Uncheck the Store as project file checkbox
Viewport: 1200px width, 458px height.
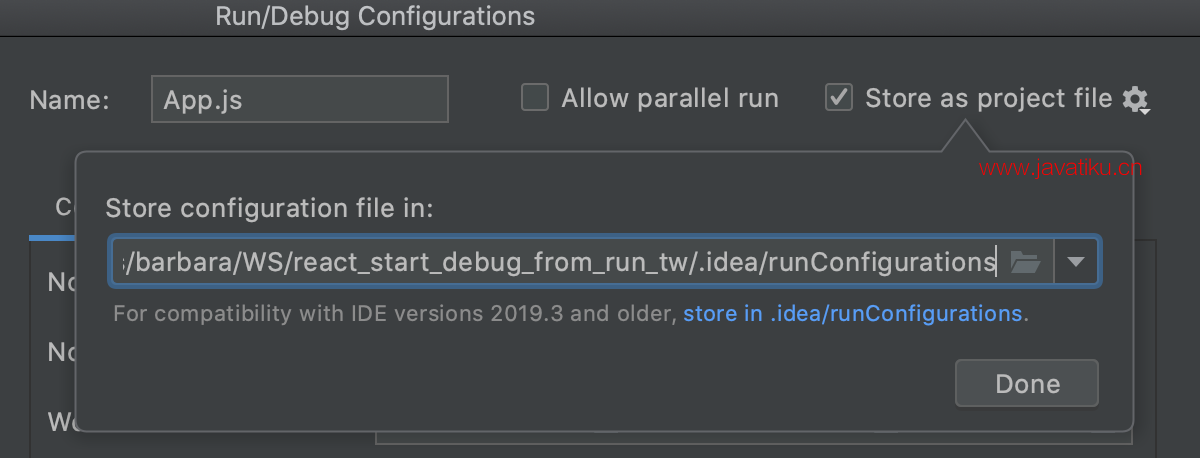pyautogui.click(x=838, y=98)
